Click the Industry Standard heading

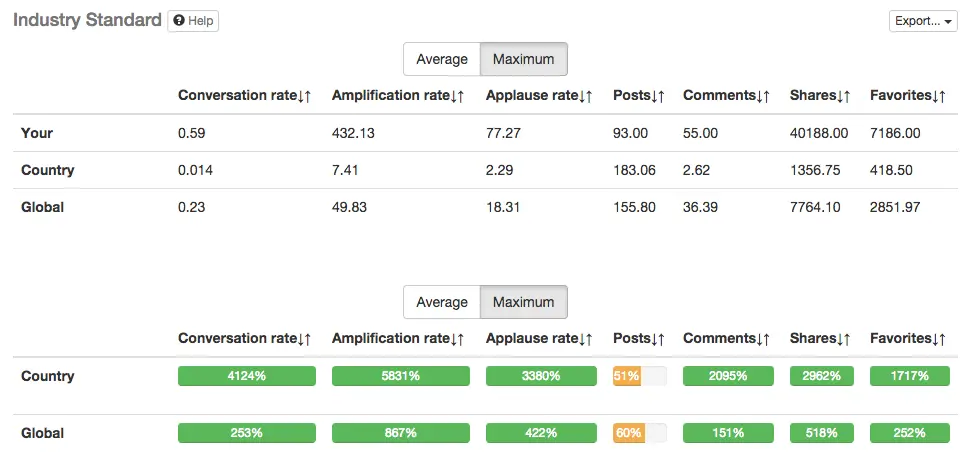87,20
